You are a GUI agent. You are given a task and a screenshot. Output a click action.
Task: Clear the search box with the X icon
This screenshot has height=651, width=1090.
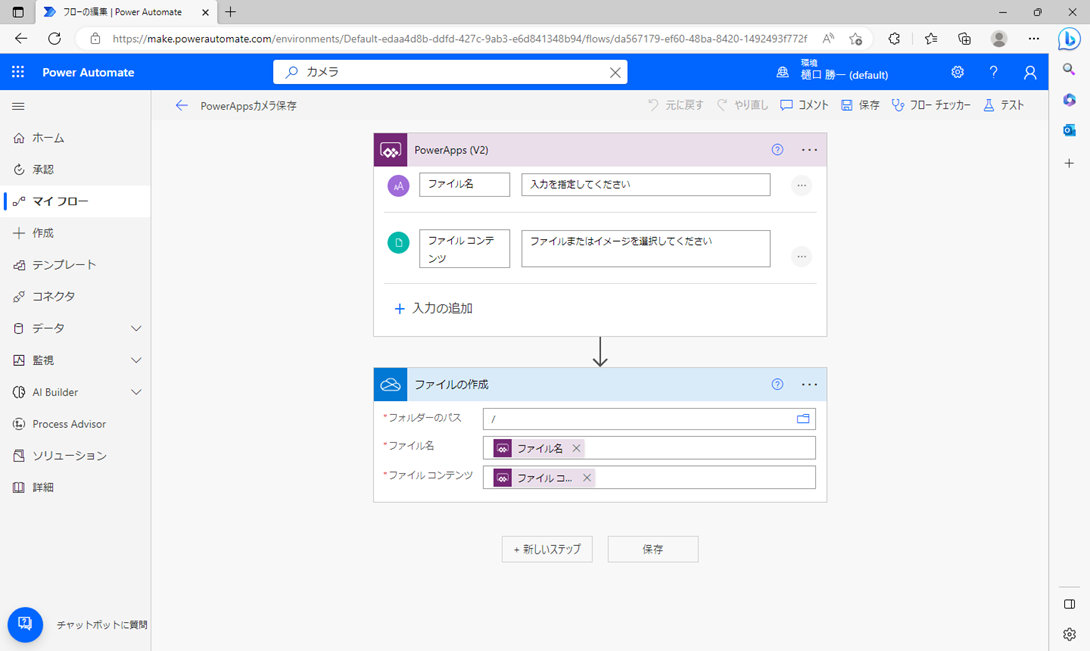[615, 72]
